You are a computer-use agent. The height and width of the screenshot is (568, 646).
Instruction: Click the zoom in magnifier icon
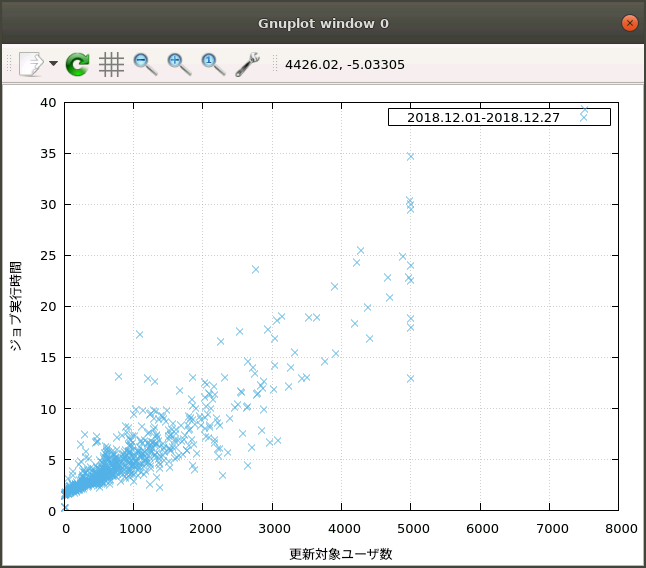pos(179,65)
